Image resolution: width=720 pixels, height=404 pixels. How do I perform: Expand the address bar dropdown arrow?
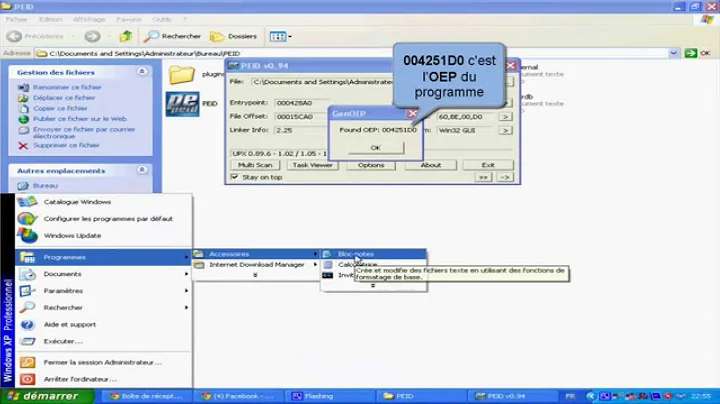pos(673,53)
